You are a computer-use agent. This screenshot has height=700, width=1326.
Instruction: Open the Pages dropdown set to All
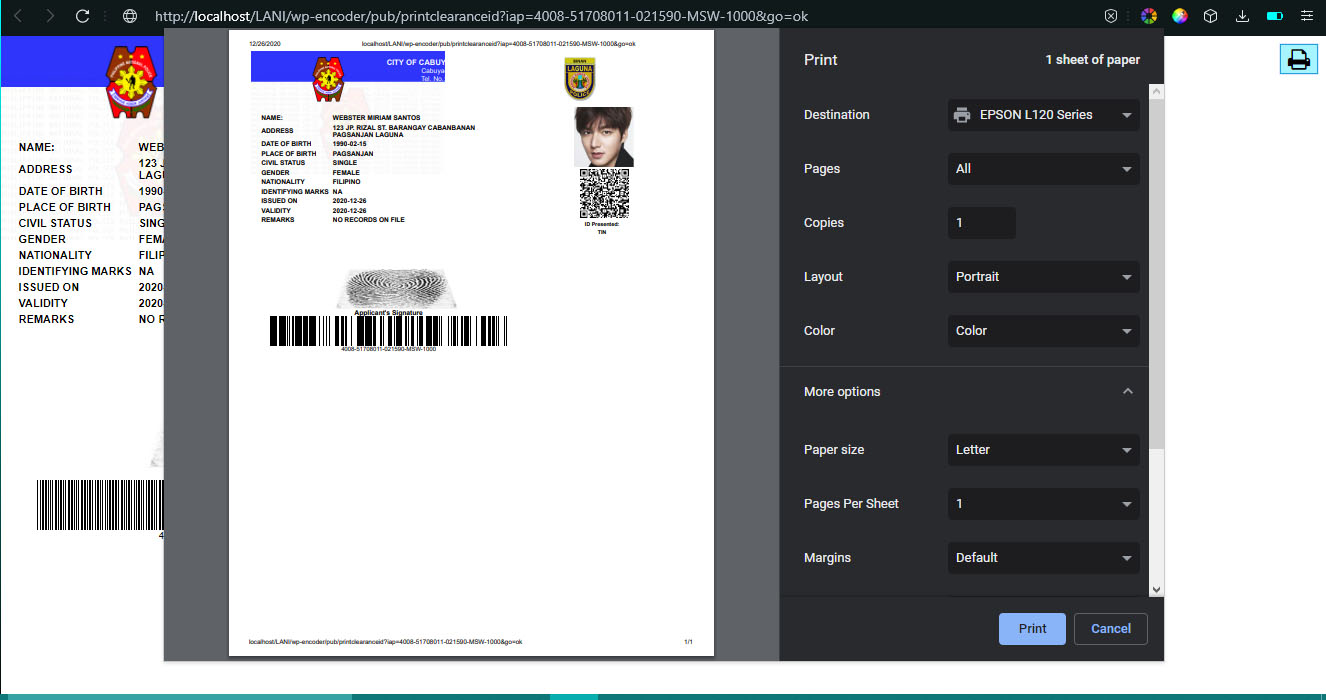tap(1043, 169)
